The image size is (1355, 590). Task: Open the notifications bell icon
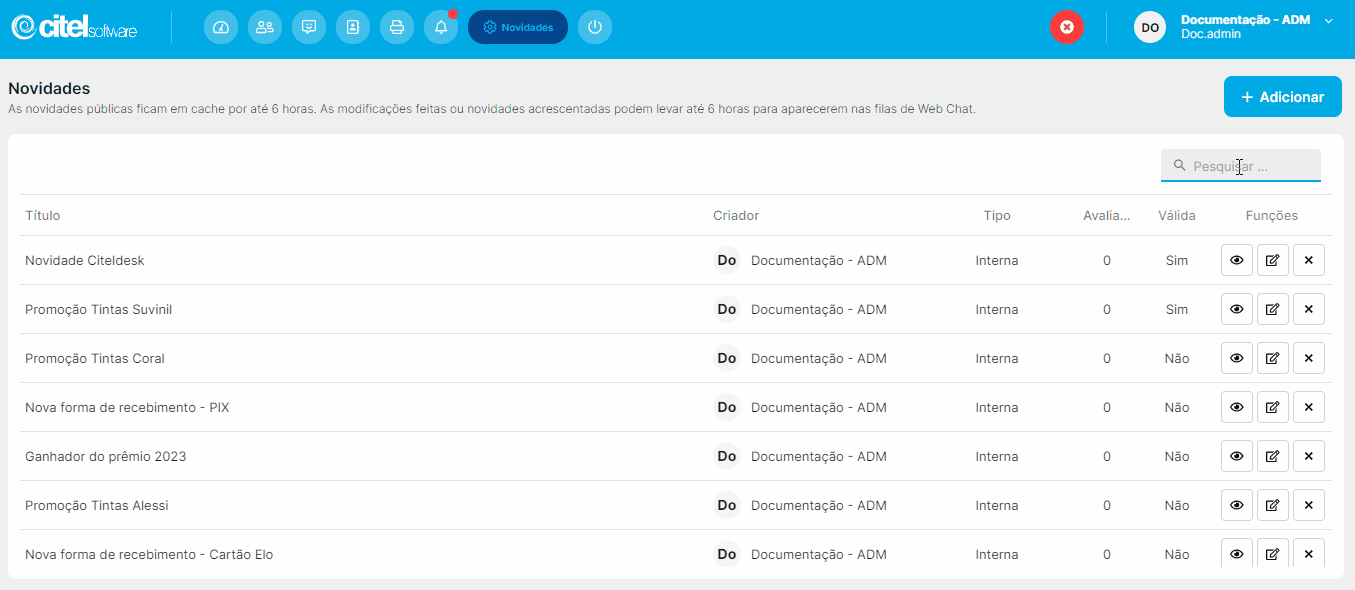point(441,27)
